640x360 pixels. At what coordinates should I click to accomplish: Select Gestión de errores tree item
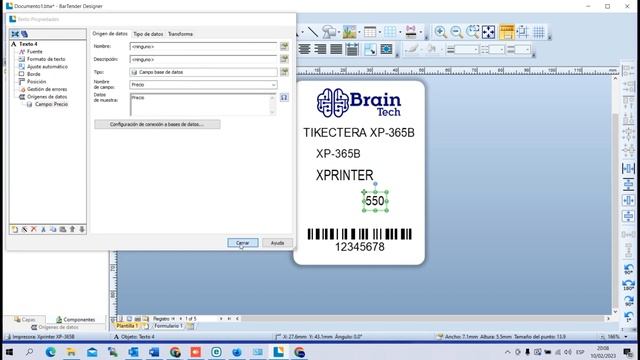47,89
